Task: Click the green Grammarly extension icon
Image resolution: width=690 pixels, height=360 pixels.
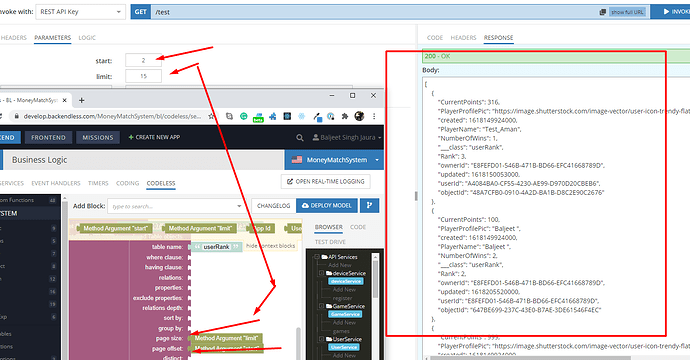Action: [243, 116]
